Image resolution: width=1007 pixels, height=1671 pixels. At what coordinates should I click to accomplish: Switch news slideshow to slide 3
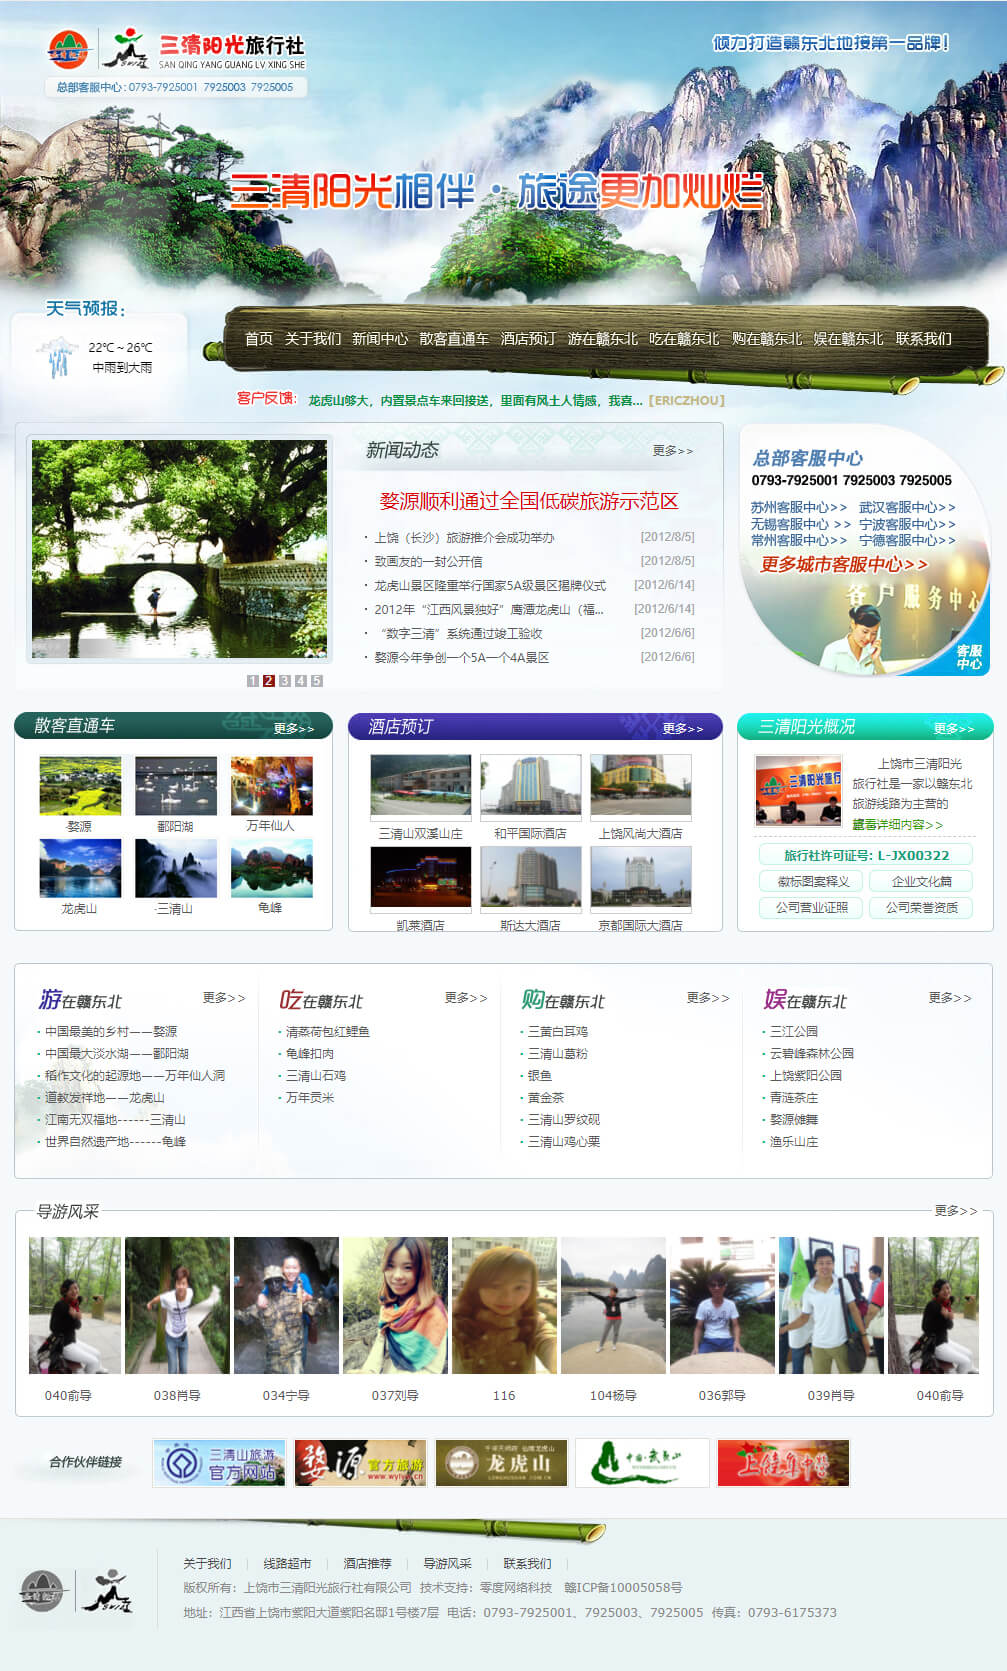click(285, 681)
